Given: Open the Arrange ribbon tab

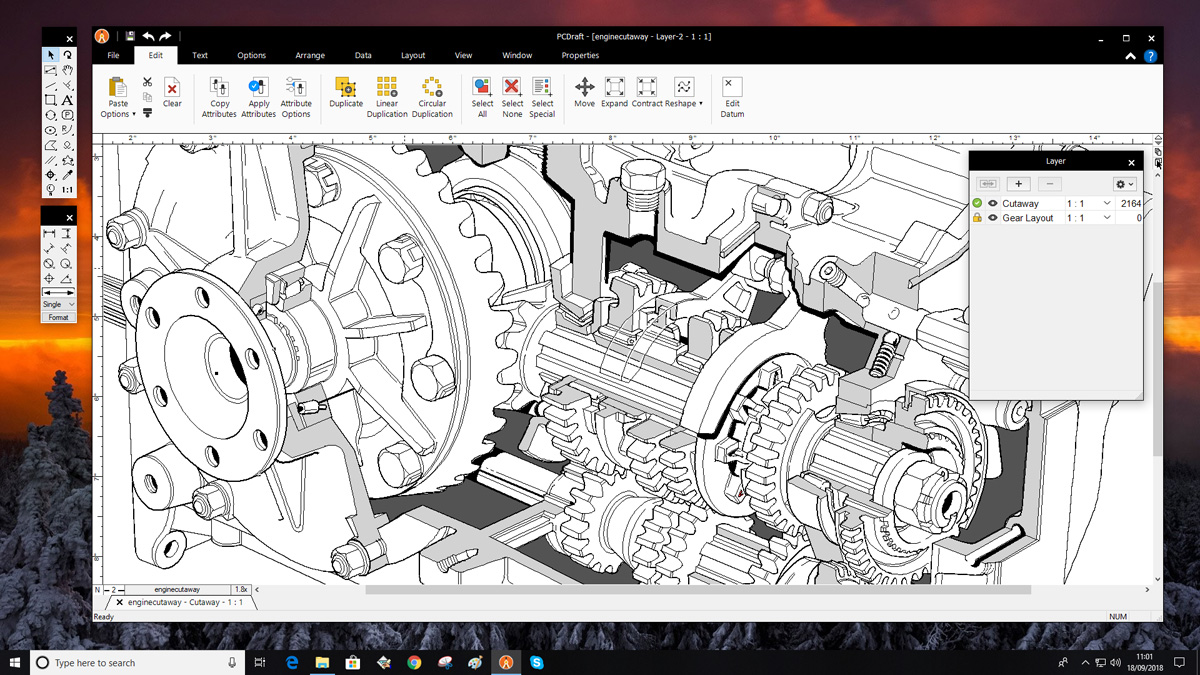Looking at the screenshot, I should tap(310, 55).
